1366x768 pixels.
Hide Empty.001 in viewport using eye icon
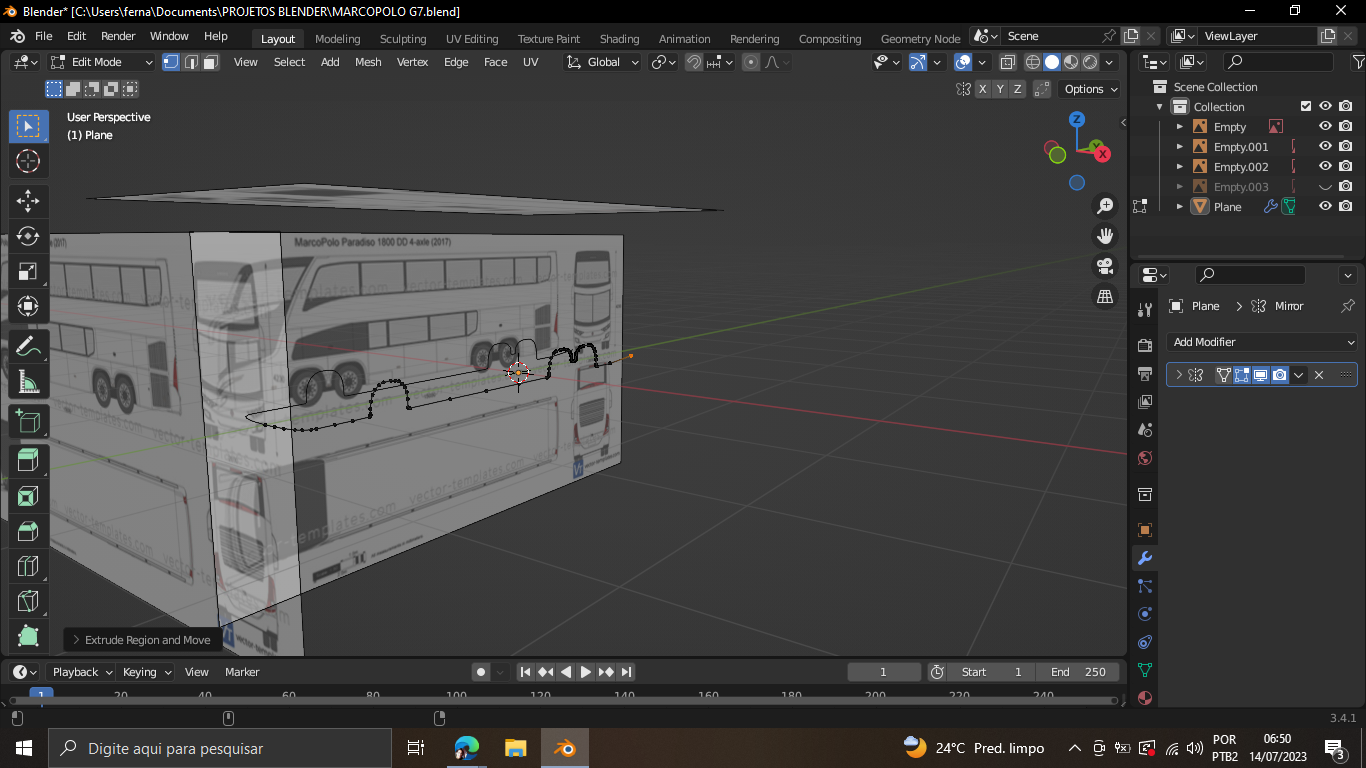(x=1325, y=147)
